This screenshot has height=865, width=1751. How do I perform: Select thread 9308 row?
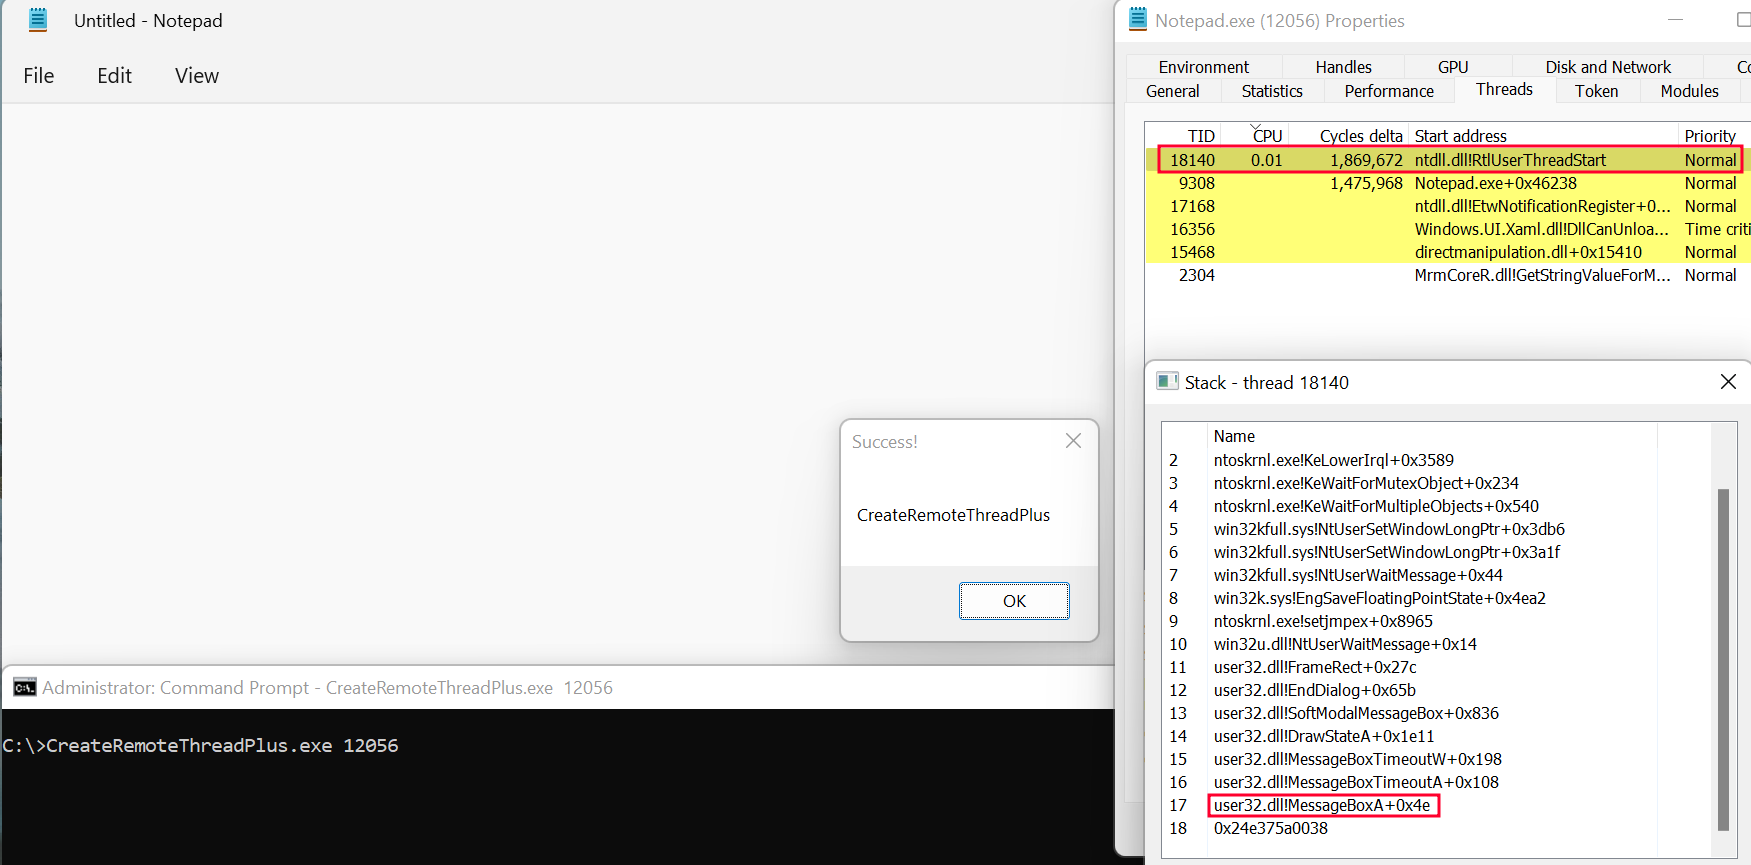(1448, 183)
